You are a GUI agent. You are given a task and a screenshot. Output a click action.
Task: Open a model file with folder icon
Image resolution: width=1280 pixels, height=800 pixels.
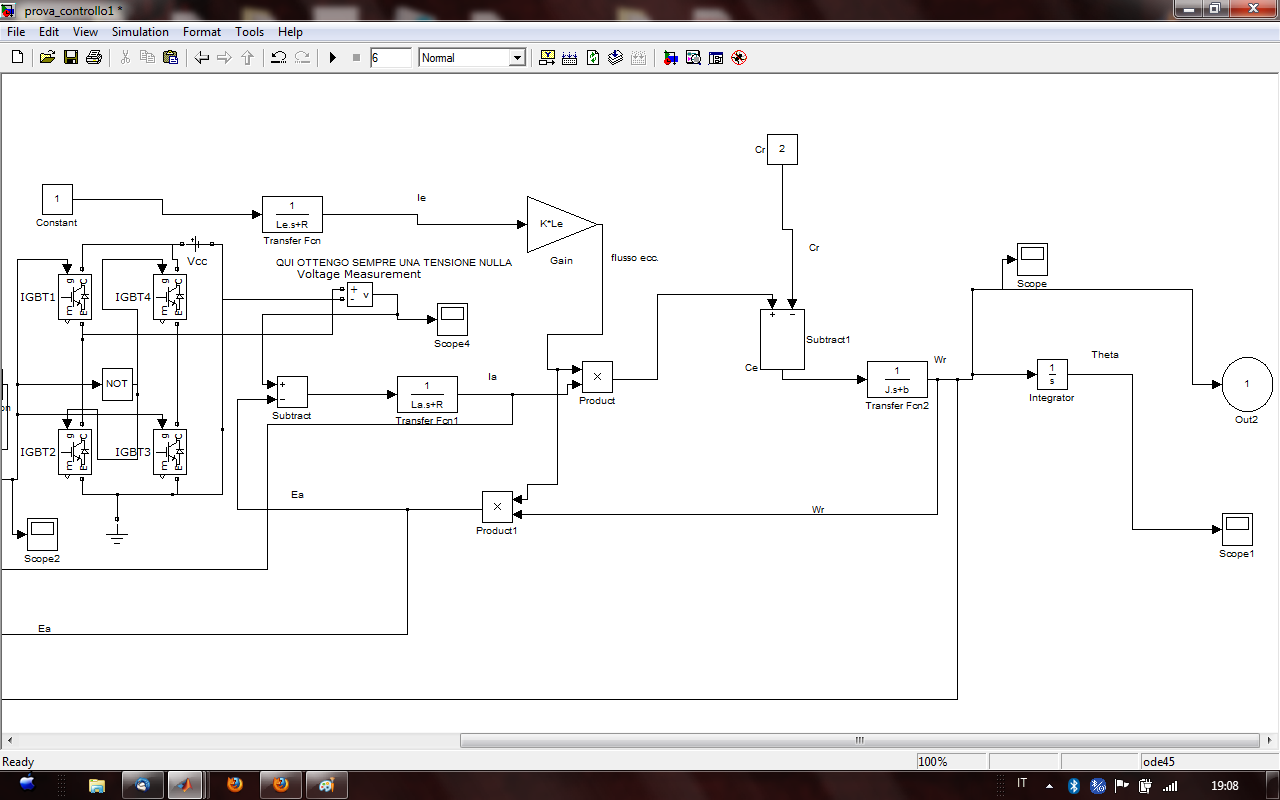[47, 58]
